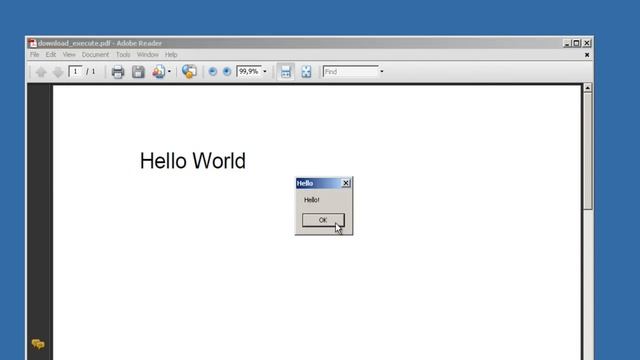
Task: Zoom out with the minus icon
Action: [213, 72]
